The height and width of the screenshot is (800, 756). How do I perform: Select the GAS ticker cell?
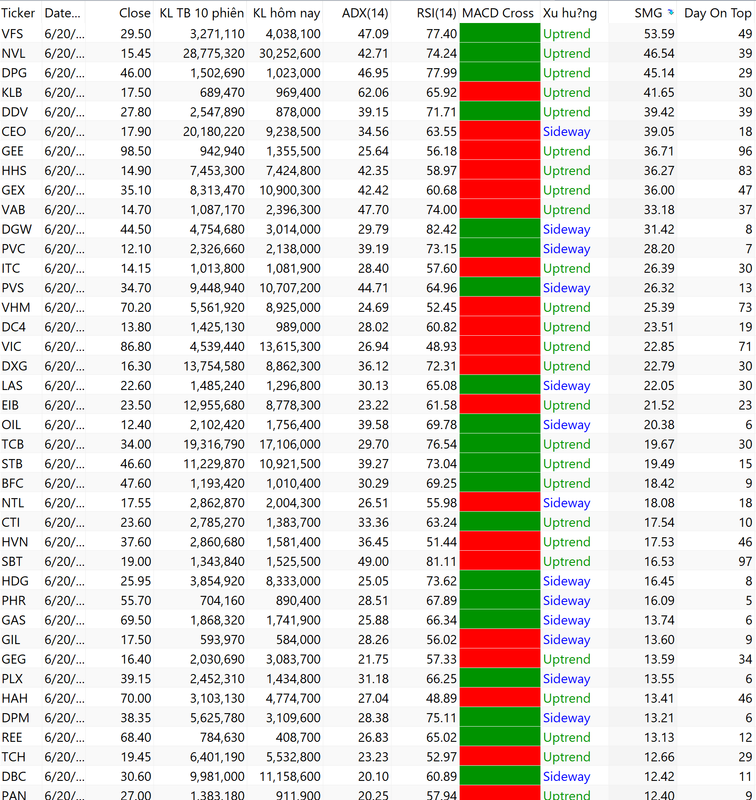pos(13,620)
